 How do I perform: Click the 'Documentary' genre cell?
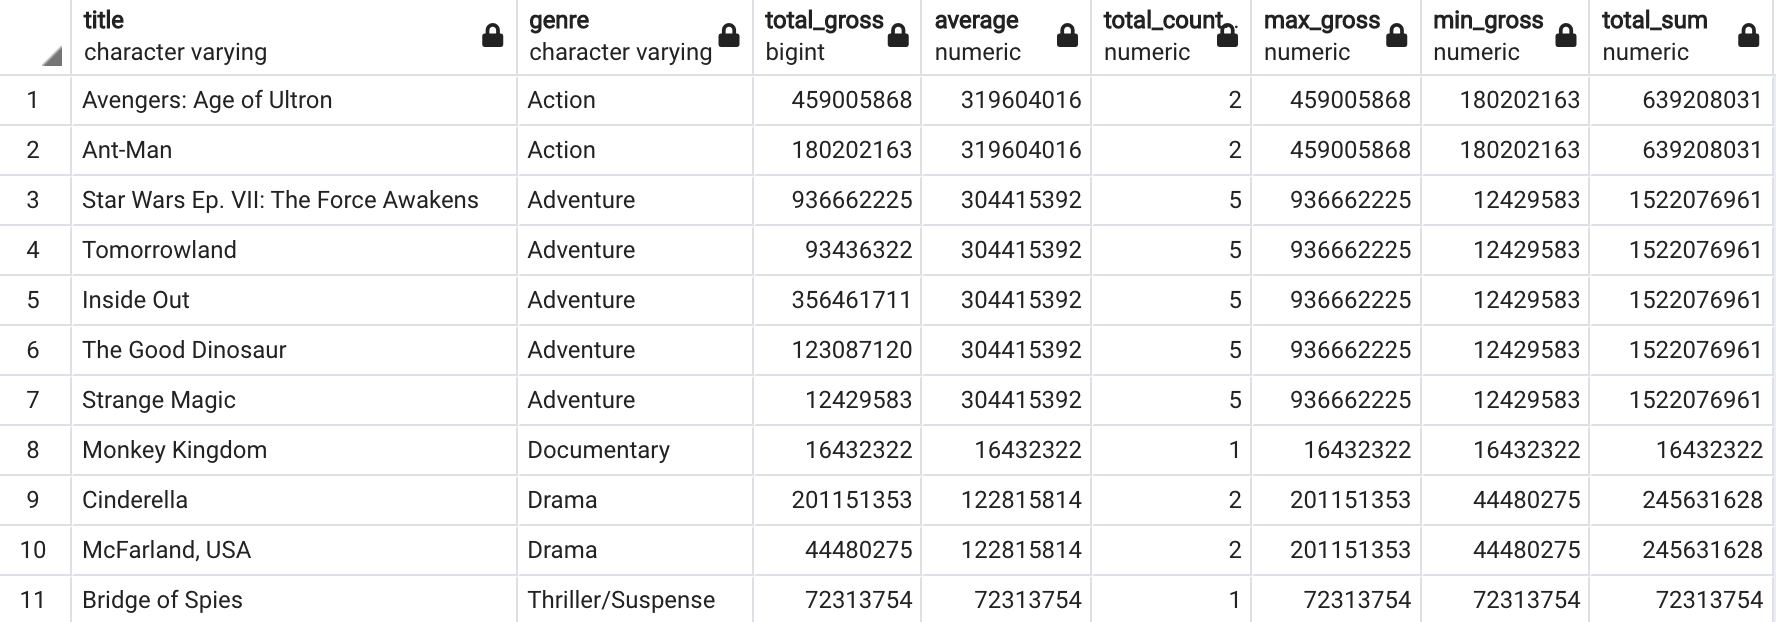pyautogui.click(x=598, y=450)
